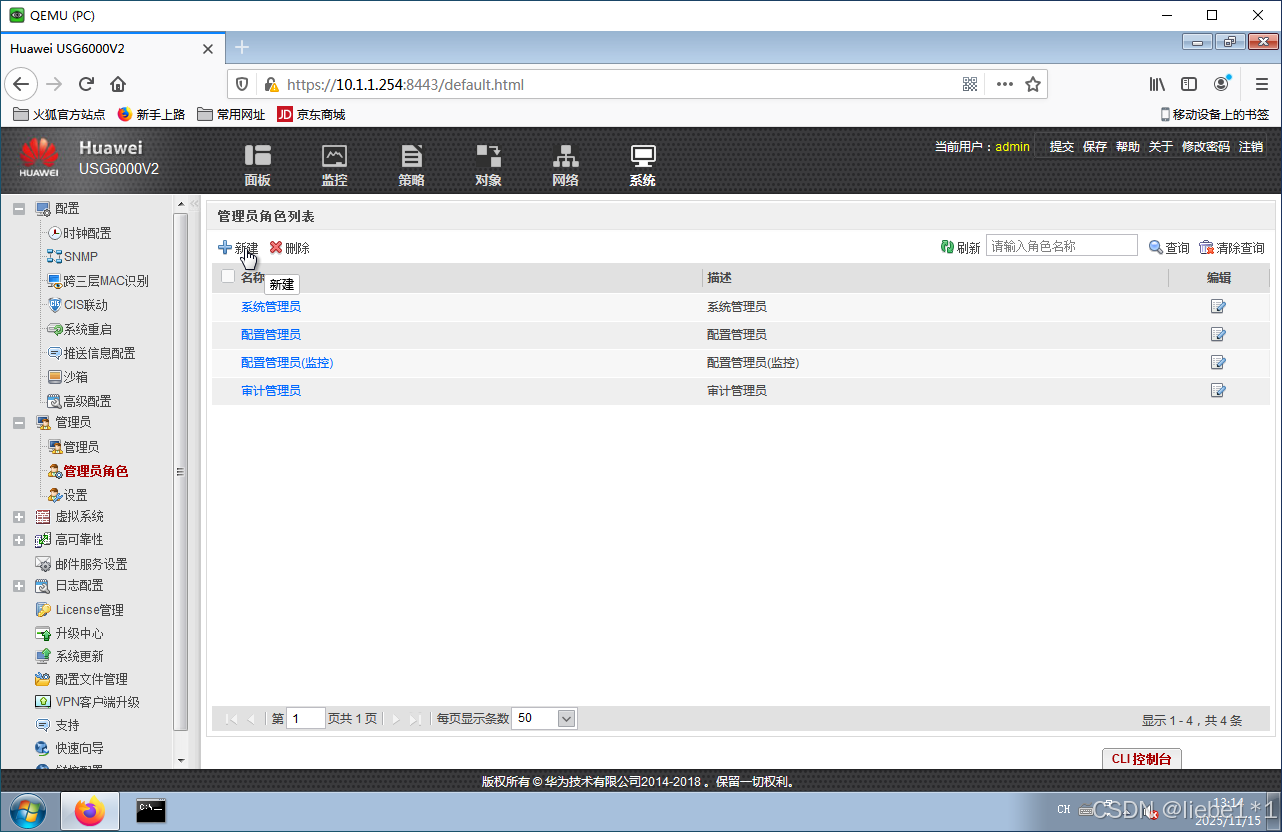The width and height of the screenshot is (1282, 832).
Task: Click the Huawei logo
Action: 39,158
